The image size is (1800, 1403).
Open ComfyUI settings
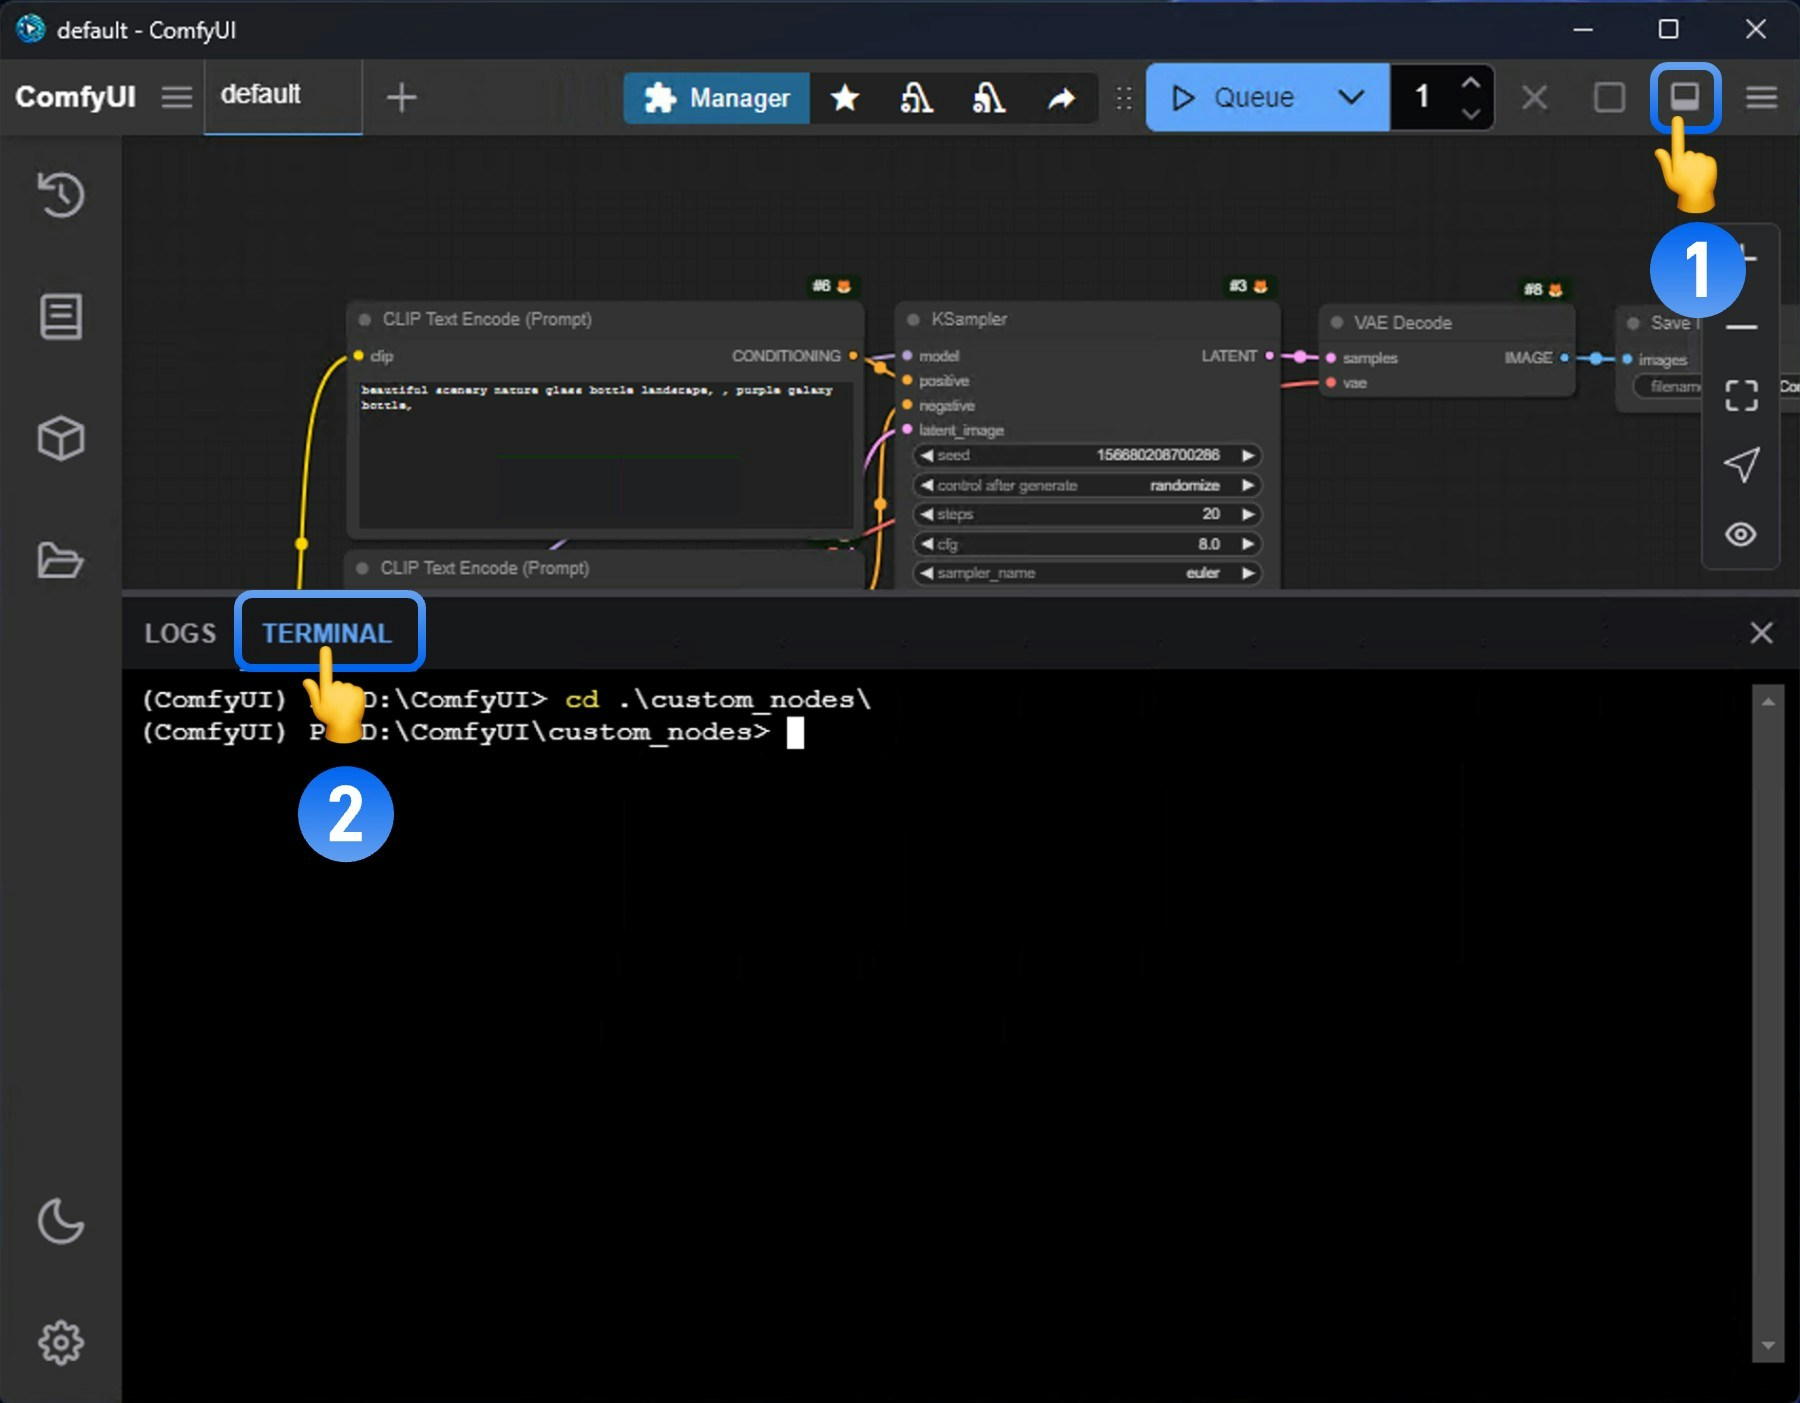(x=60, y=1343)
